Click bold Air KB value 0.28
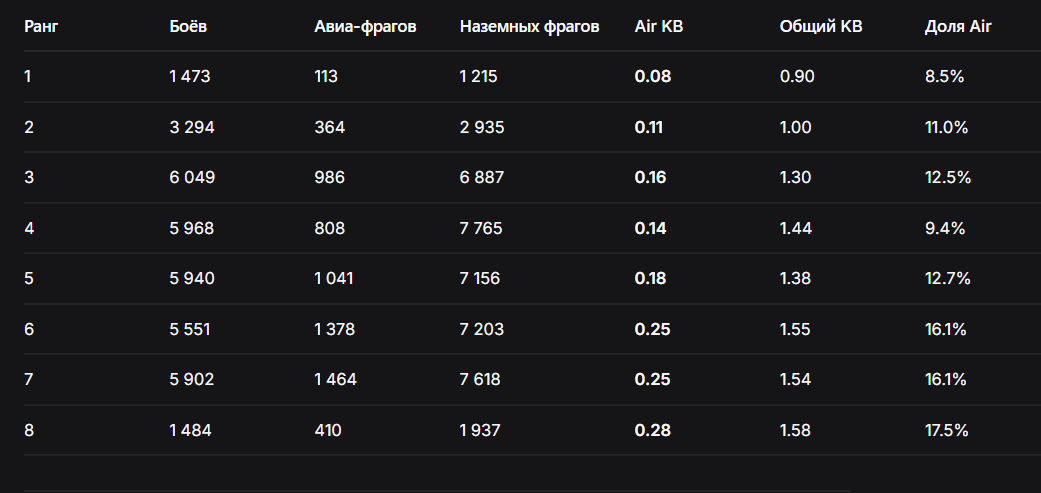 pyautogui.click(x=652, y=430)
